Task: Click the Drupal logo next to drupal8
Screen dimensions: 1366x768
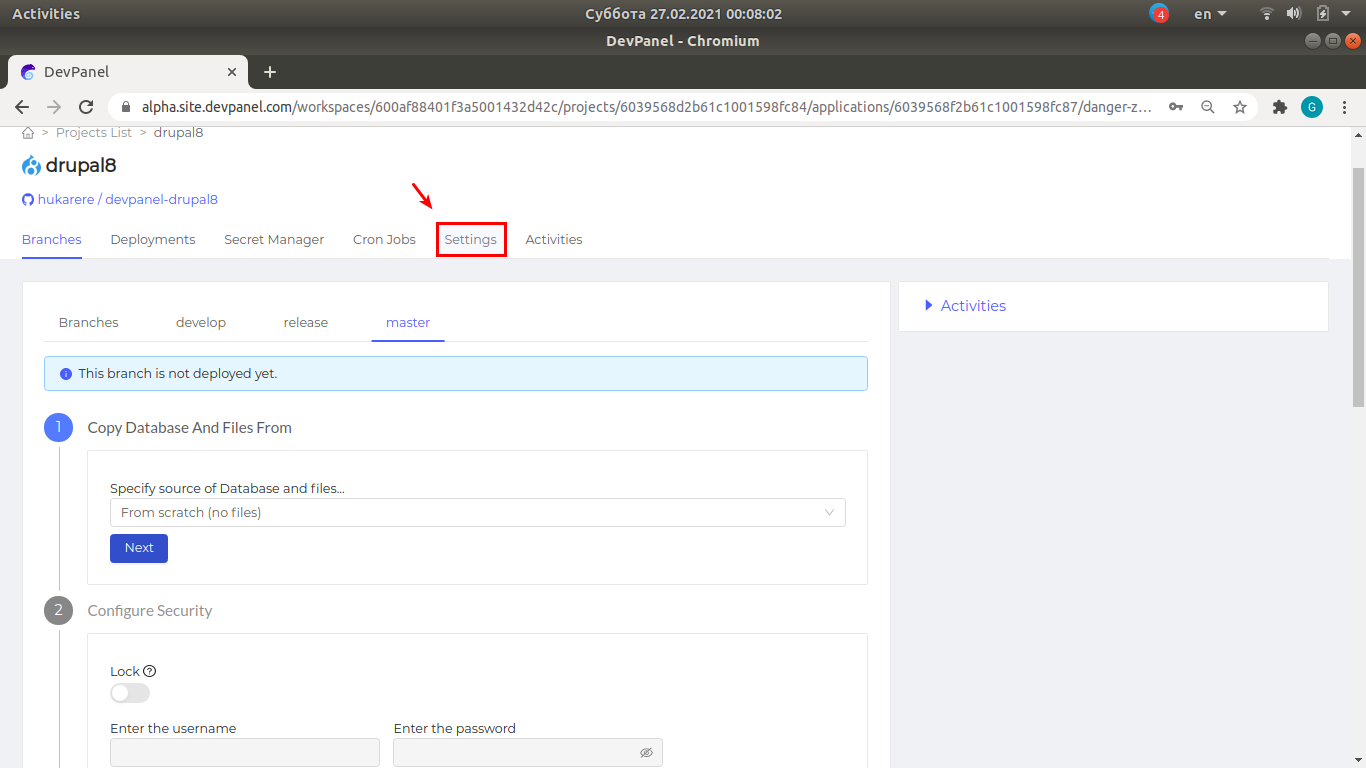Action: pos(30,165)
